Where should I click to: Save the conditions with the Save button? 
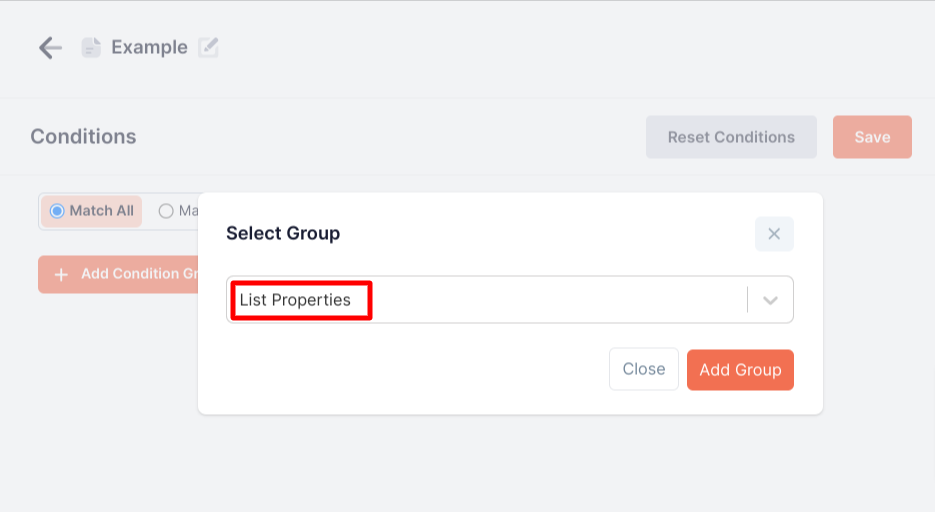point(872,137)
